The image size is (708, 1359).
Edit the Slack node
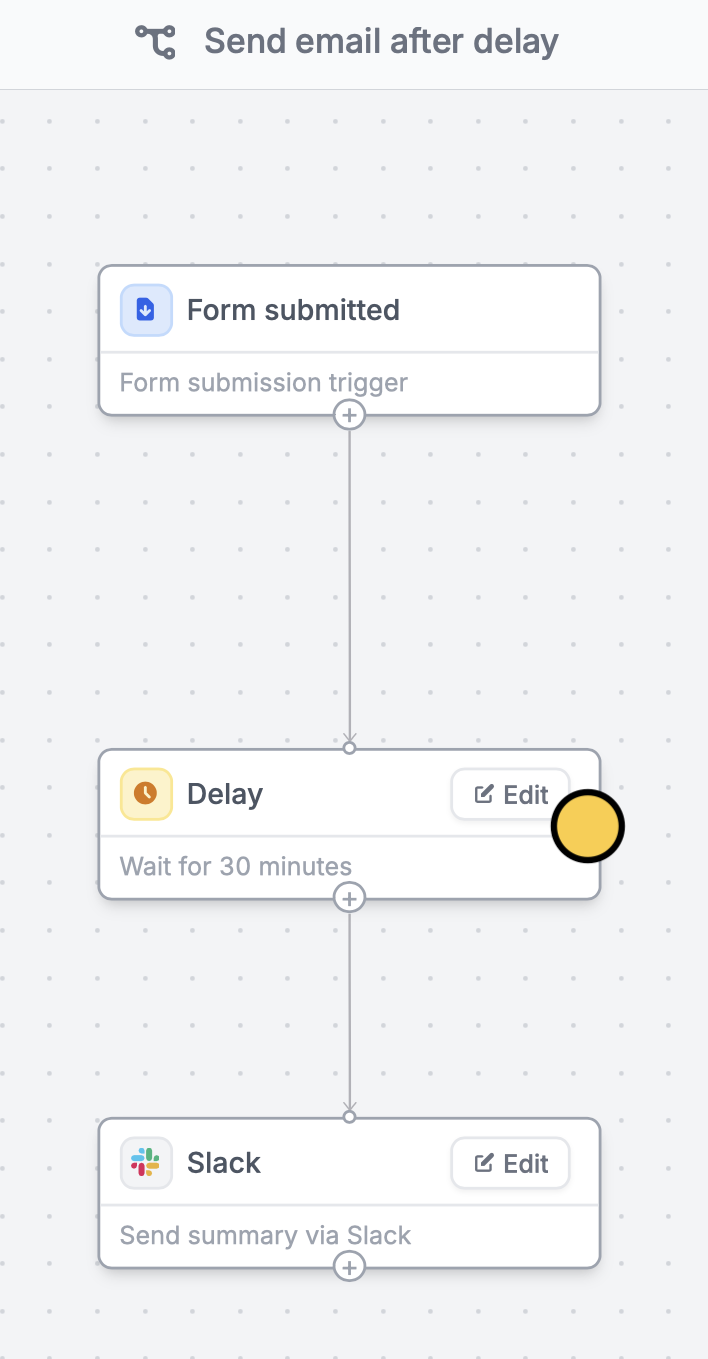[510, 1163]
